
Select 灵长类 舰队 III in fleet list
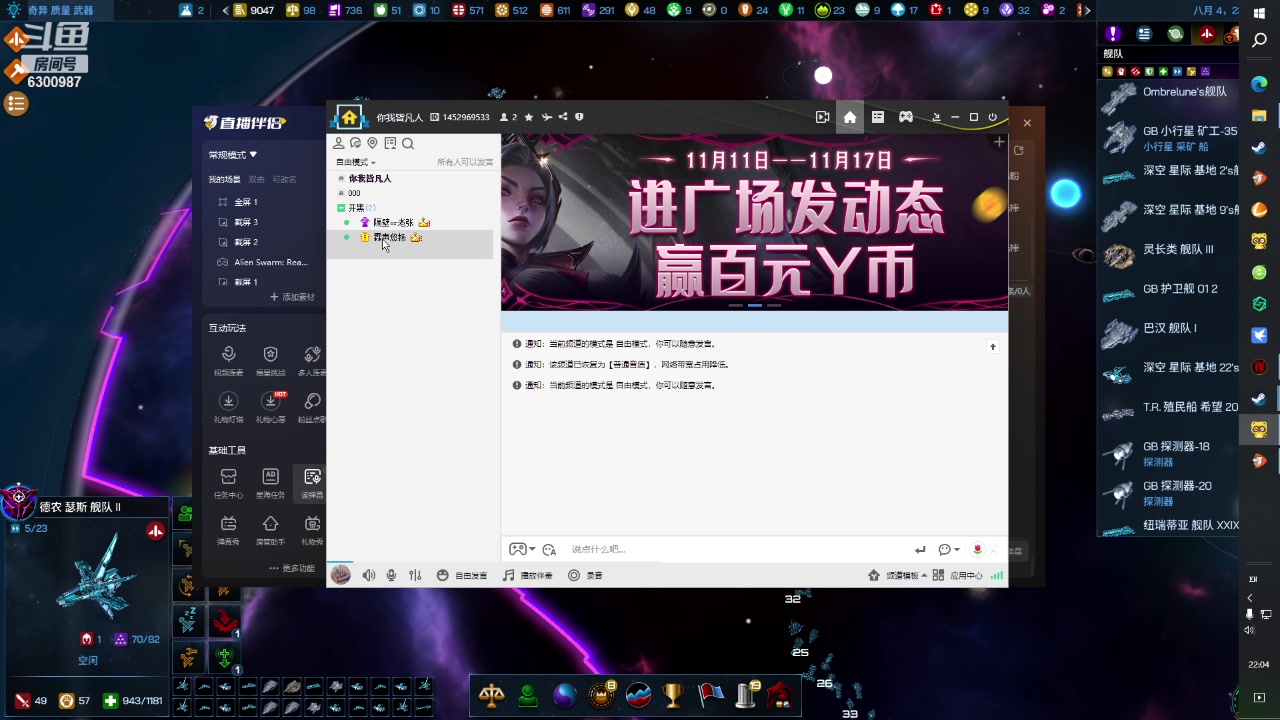coord(1170,253)
